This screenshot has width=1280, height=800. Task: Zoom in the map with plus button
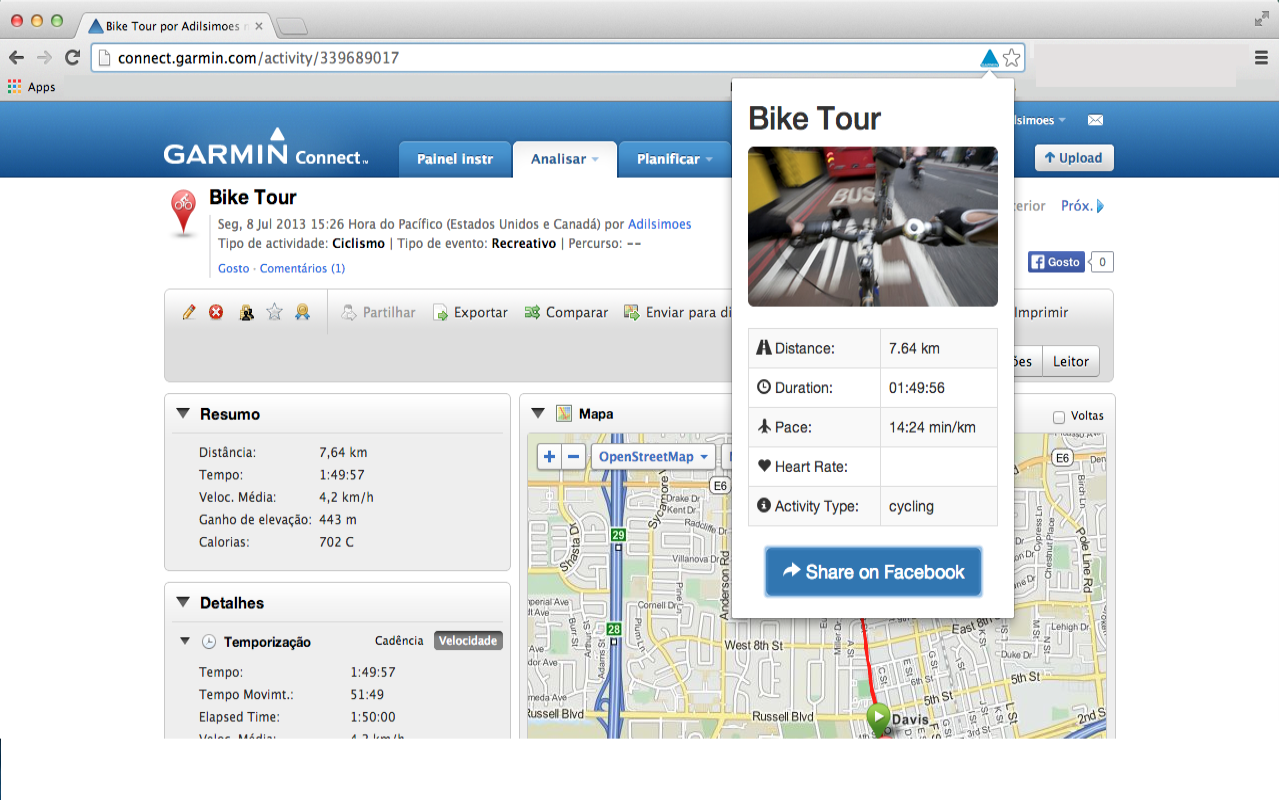click(x=549, y=457)
